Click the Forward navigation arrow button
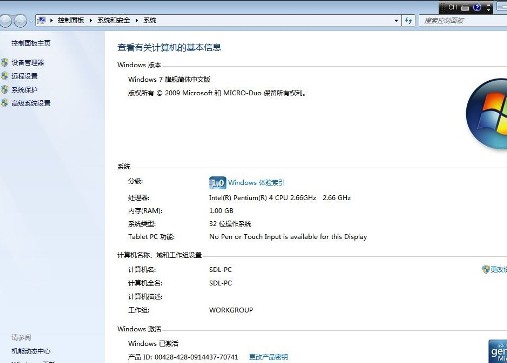The height and width of the screenshot is (363, 507). [x=21, y=21]
